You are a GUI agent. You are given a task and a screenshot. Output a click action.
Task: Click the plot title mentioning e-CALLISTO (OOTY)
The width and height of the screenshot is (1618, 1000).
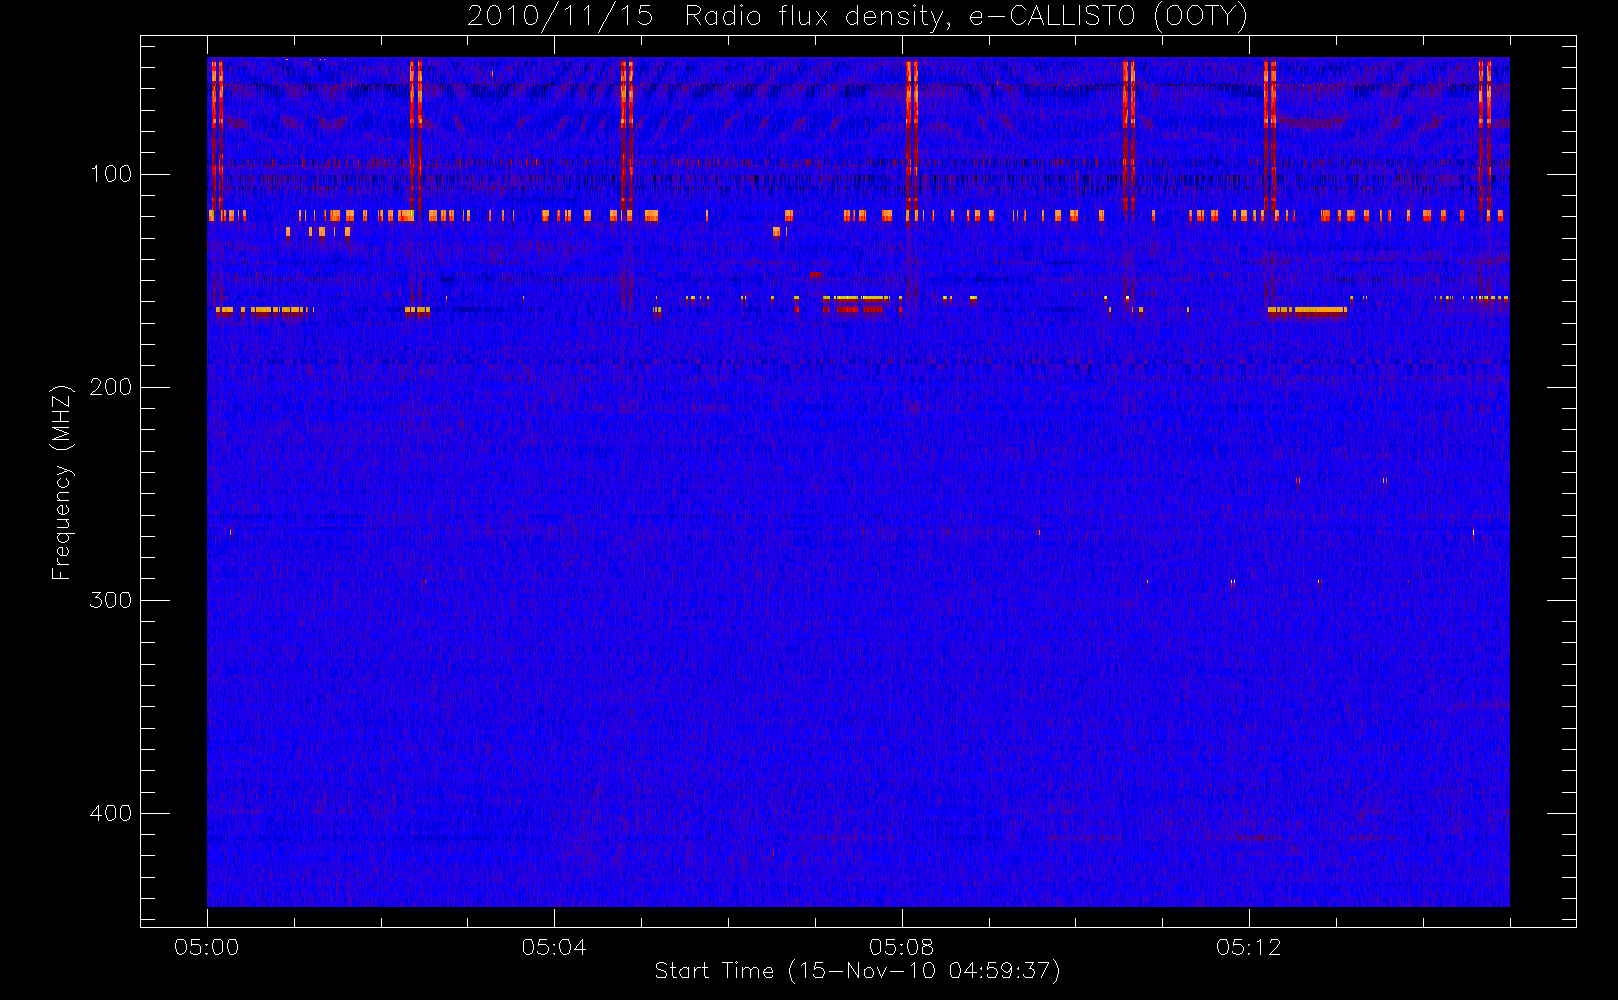857,17
